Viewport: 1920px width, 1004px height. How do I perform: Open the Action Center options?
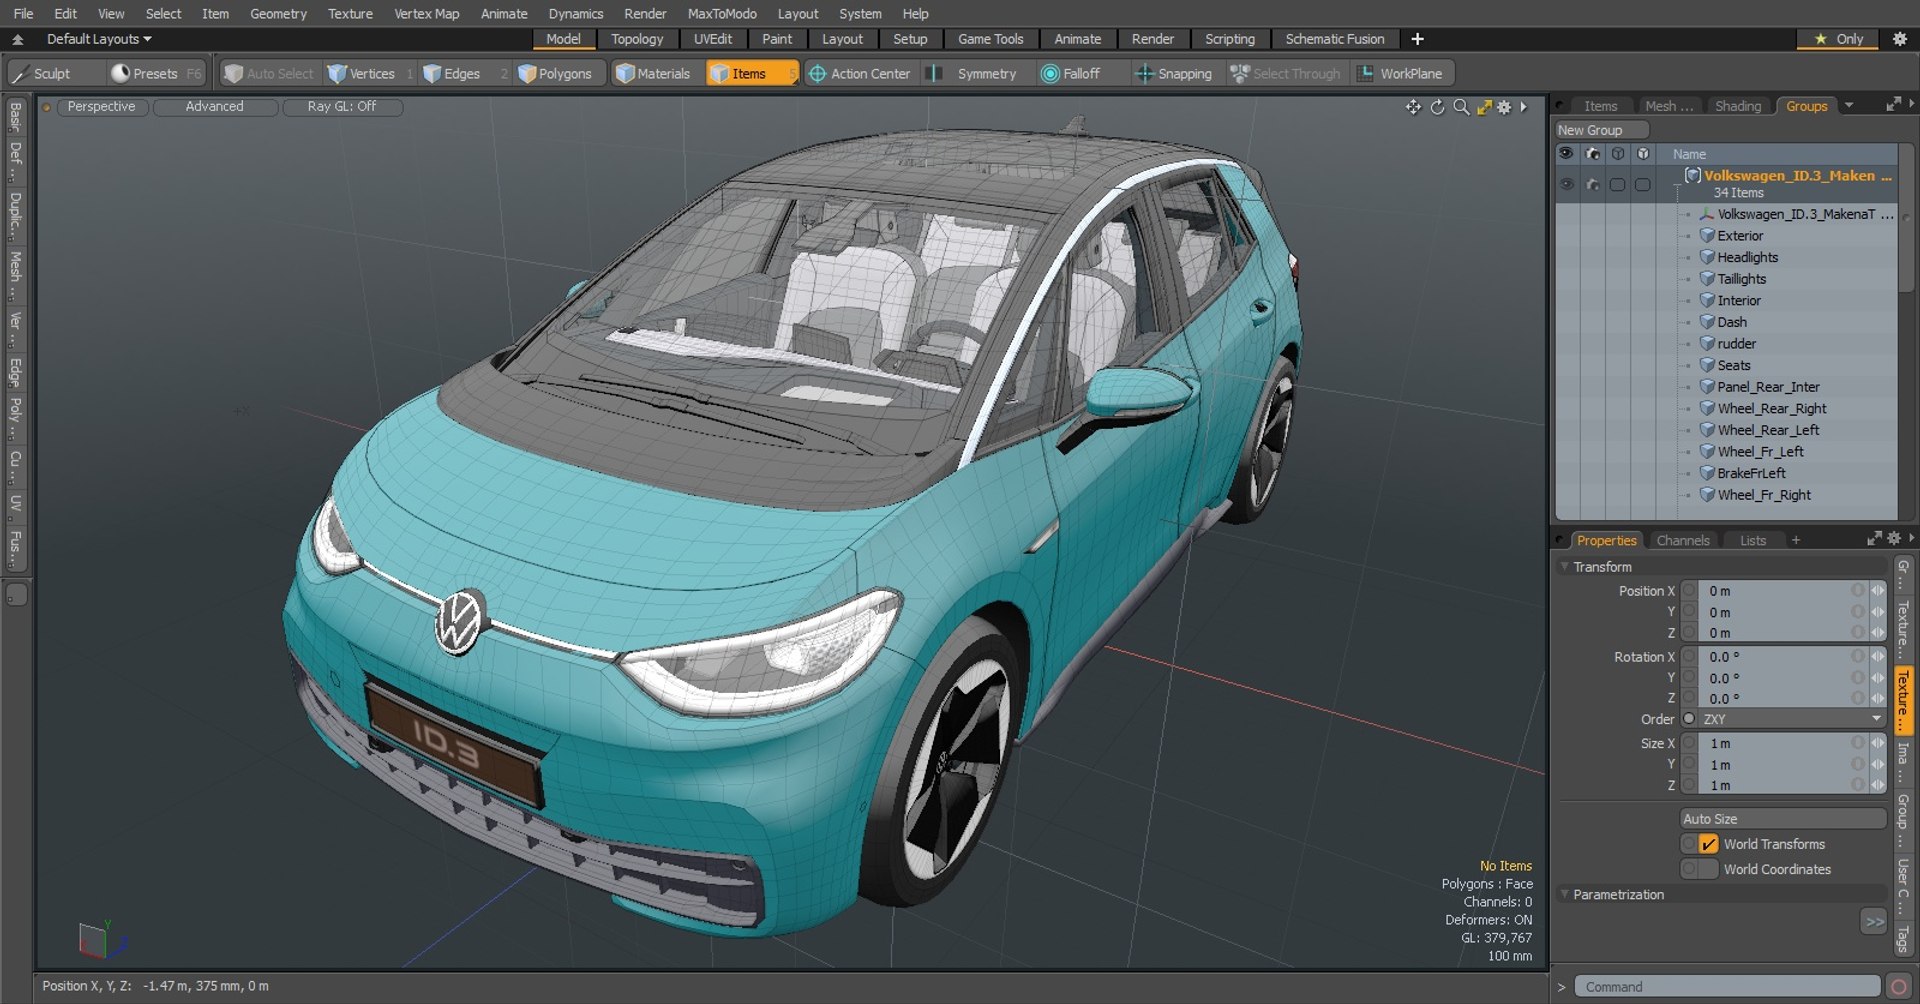860,74
